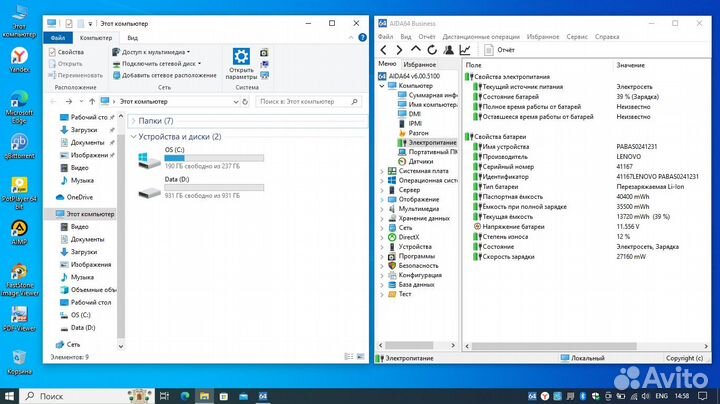720x404 pixels.
Task: Switch to the 'Вид' ribbon tab
Action: (x=132, y=37)
